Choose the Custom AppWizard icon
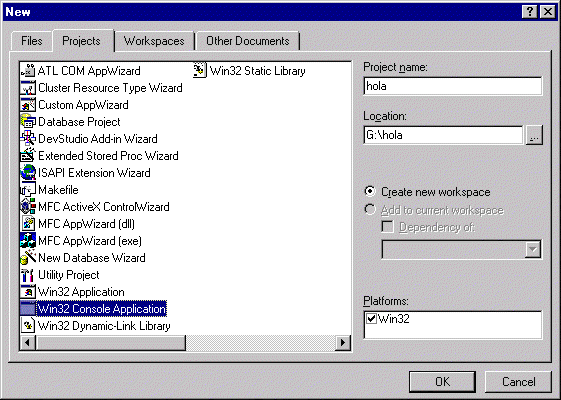This screenshot has height=400, width=561. click(x=28, y=104)
